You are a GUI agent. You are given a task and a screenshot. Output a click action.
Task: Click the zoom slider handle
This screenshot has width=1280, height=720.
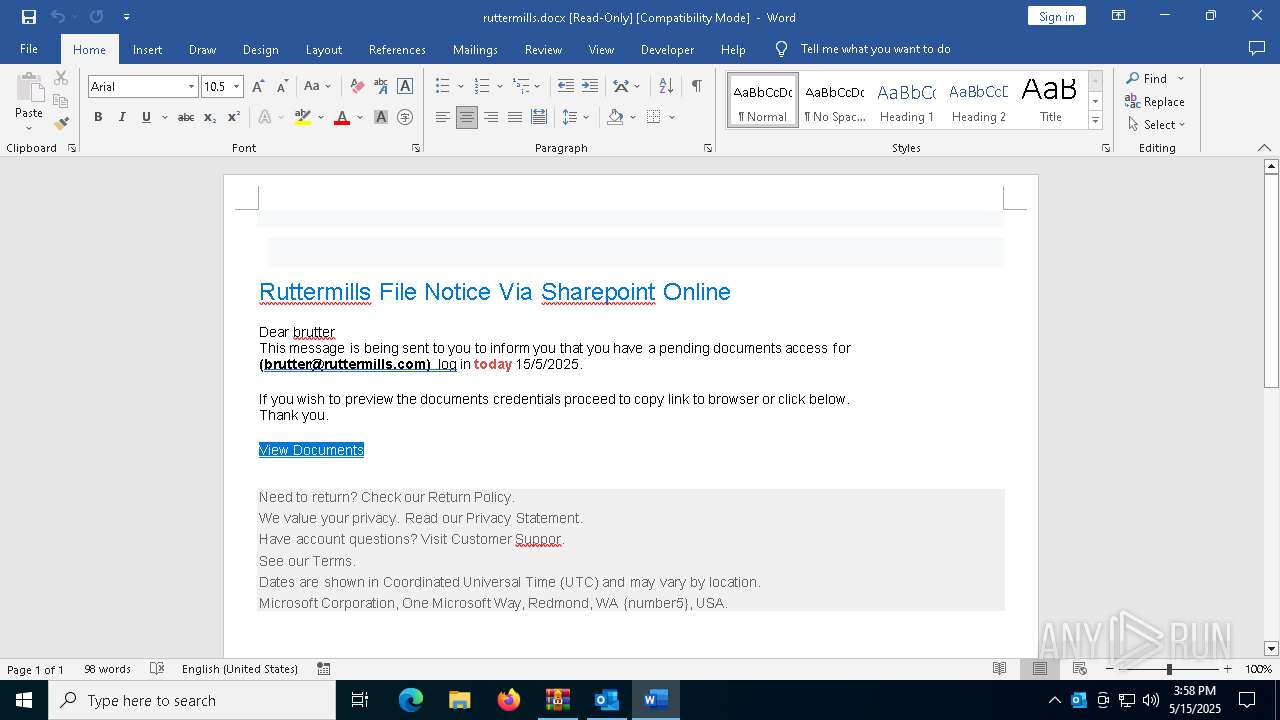click(1169, 669)
